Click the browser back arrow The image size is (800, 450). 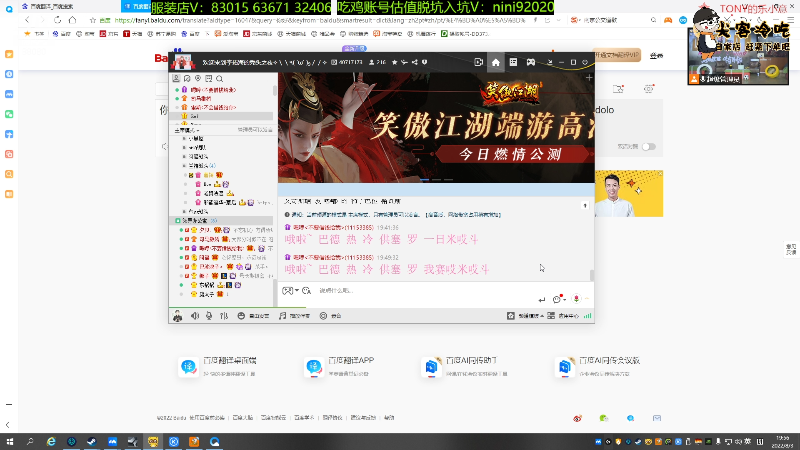(27, 20)
